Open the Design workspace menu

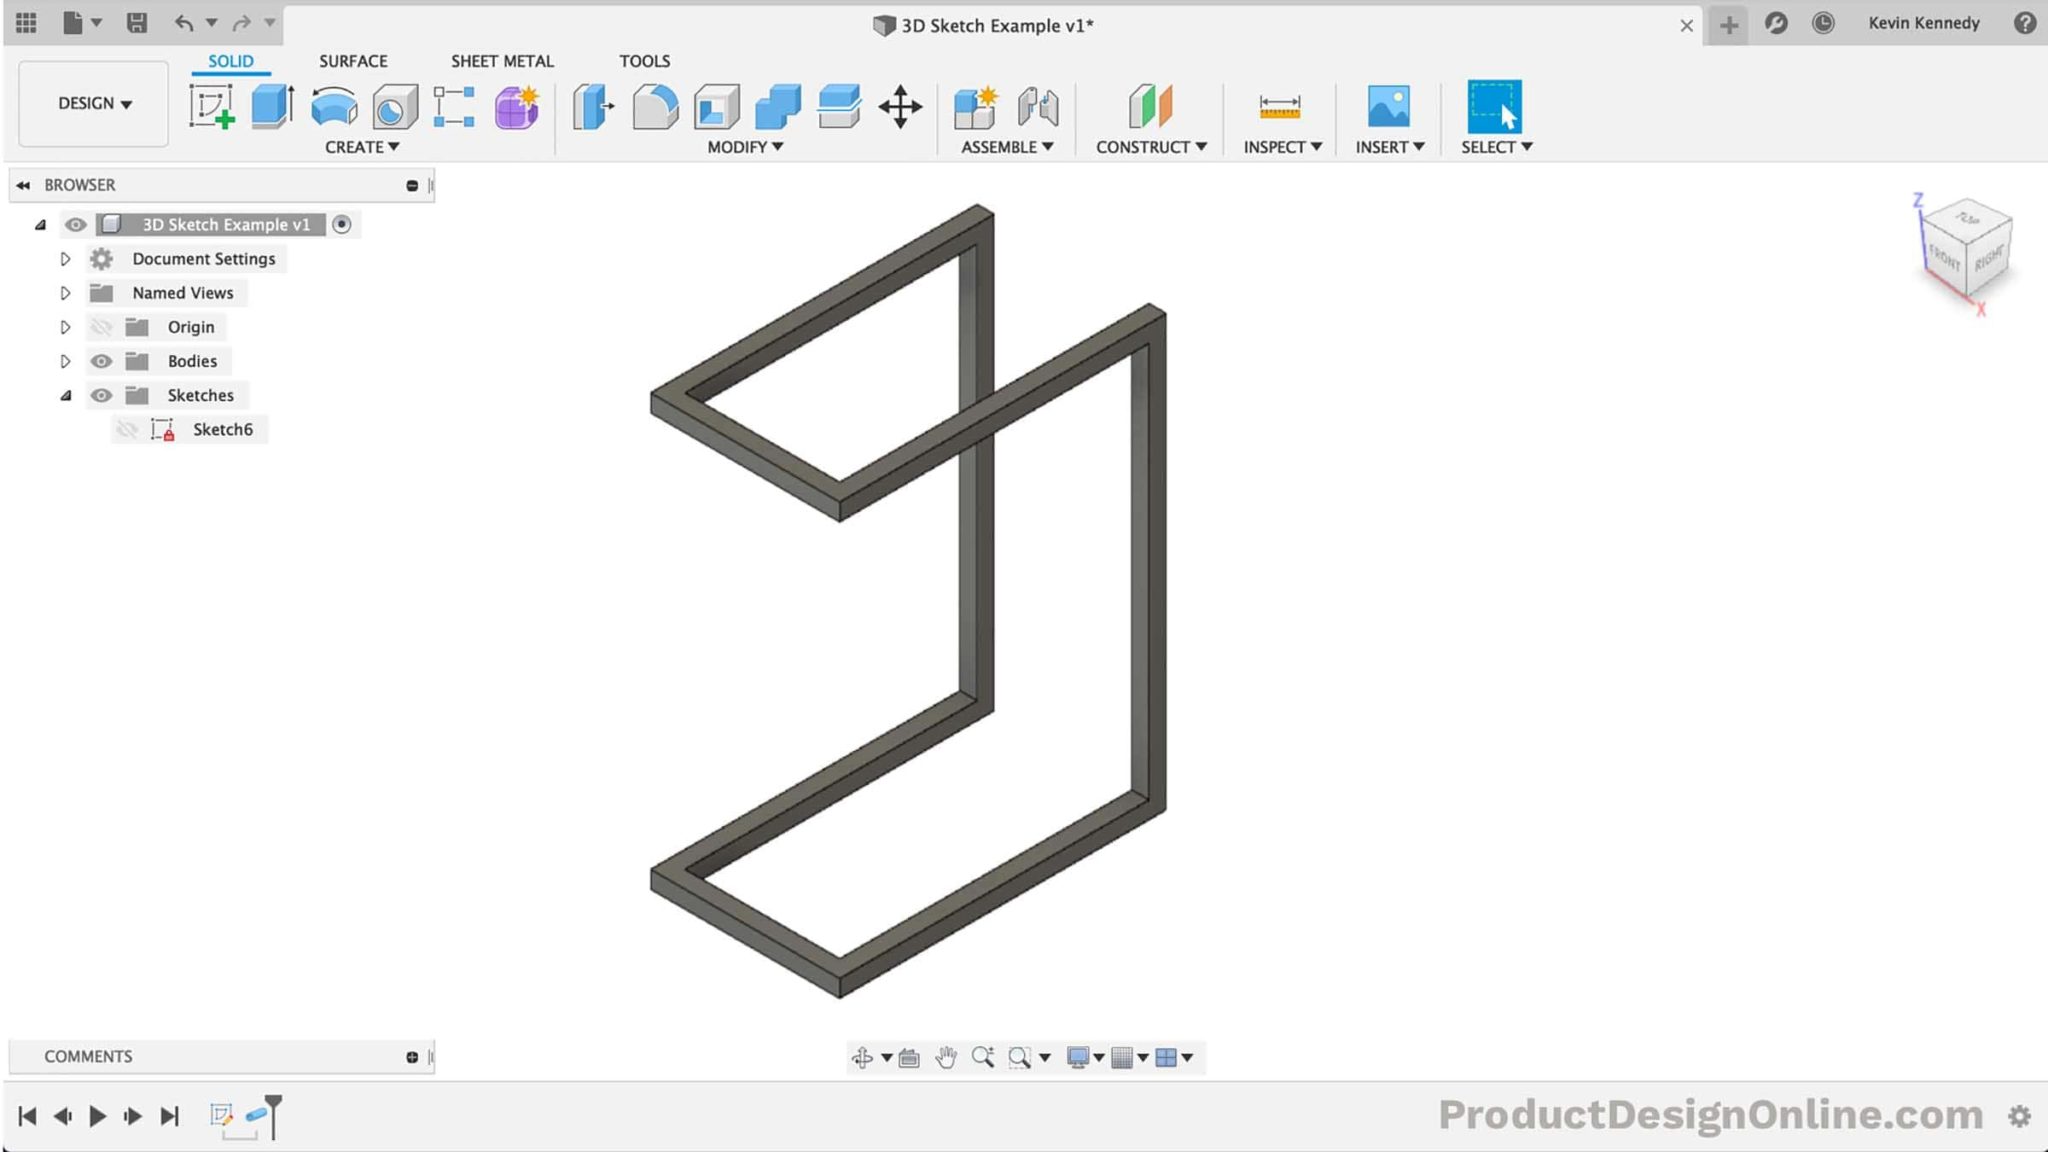pos(92,103)
